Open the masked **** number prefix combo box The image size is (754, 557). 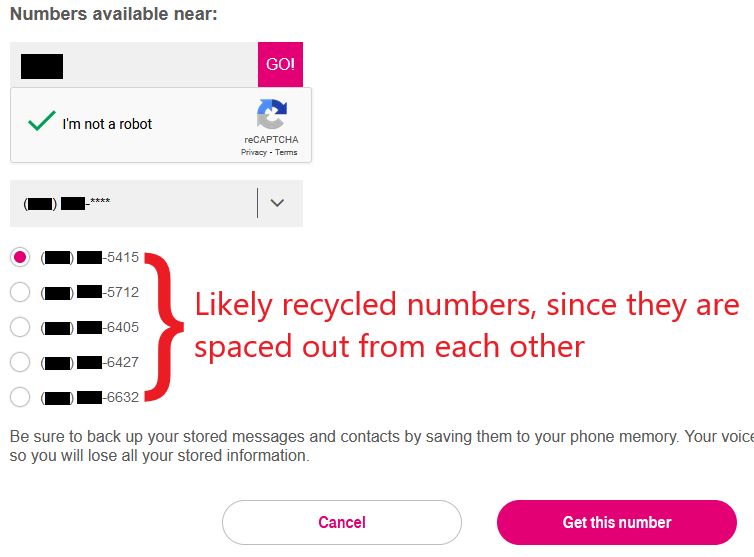(x=156, y=203)
